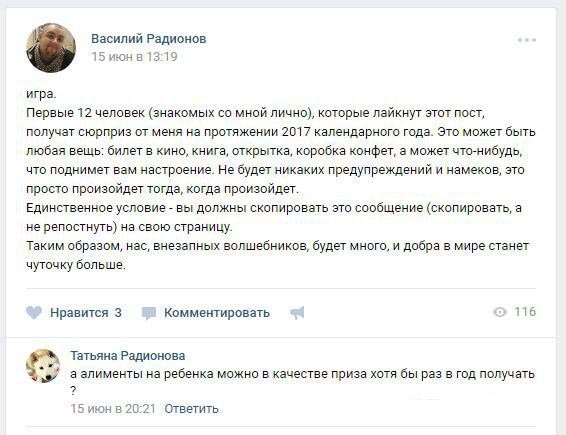Click the post text starting with игра

click(x=42, y=94)
